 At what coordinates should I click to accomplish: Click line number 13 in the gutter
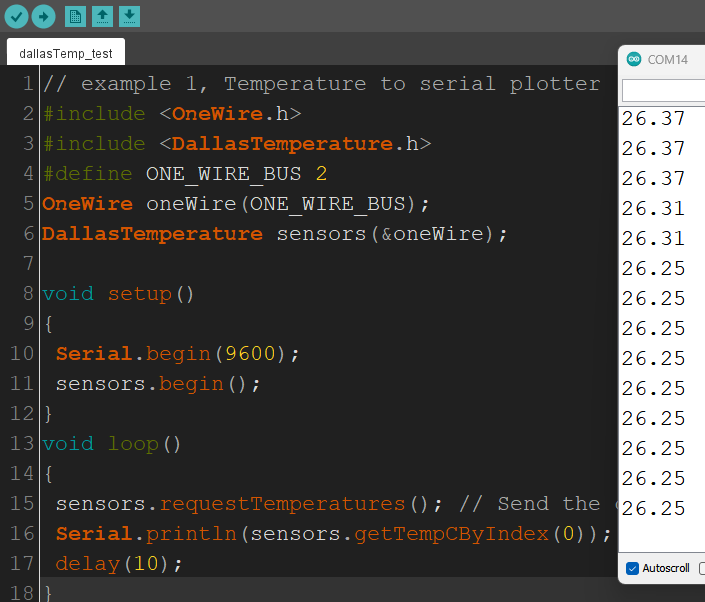[22, 444]
